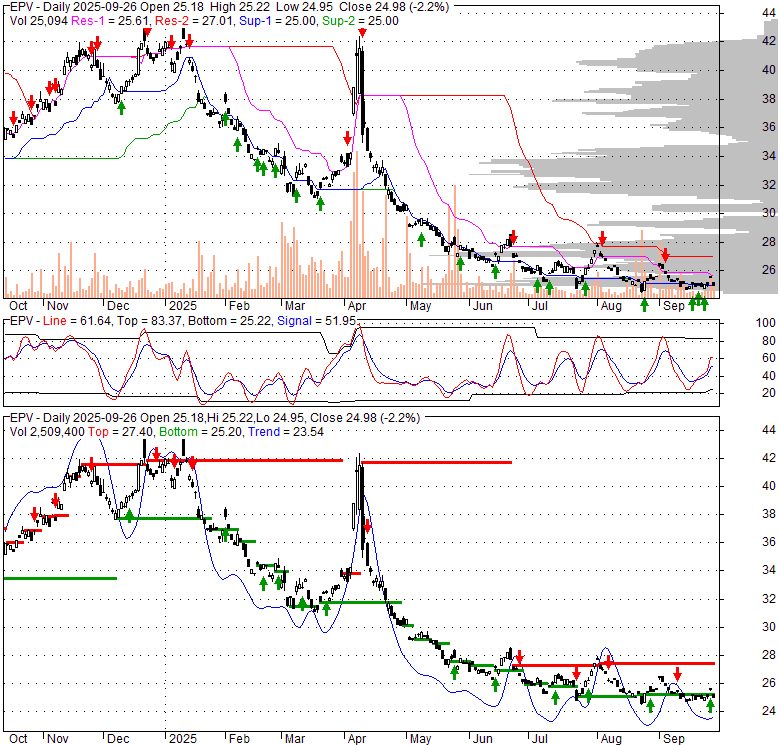Viewport: 780px width, 745px height.
Task: Click the red arrow at early August peak, top chart
Action: tap(602, 237)
